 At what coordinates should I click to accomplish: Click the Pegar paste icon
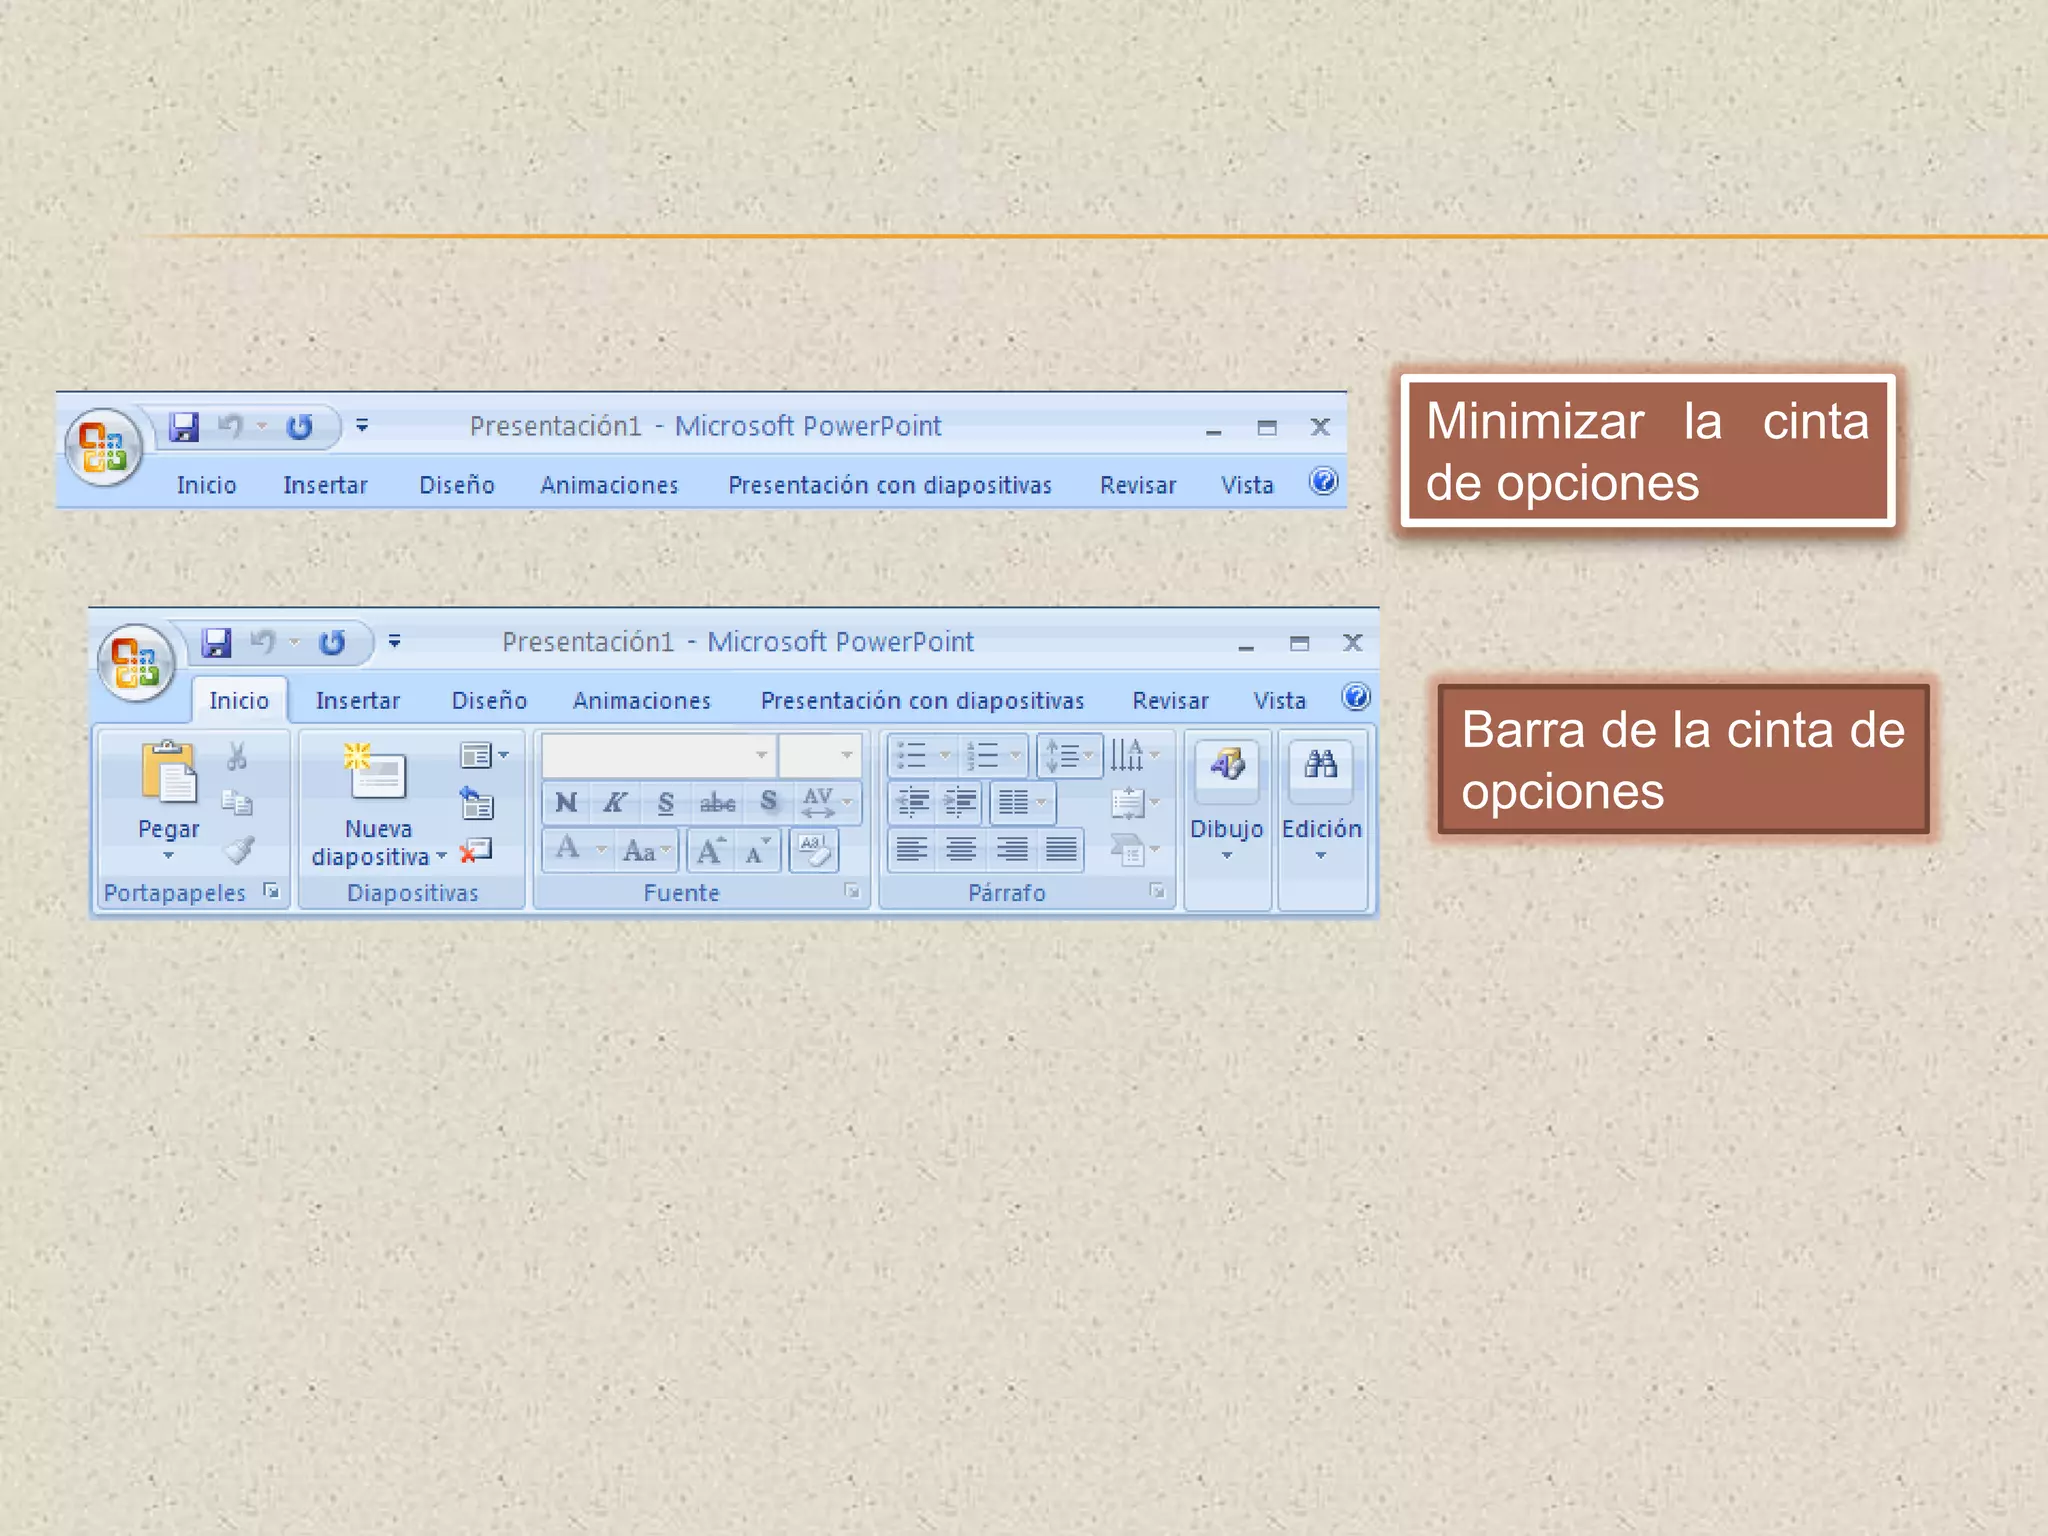[168, 771]
